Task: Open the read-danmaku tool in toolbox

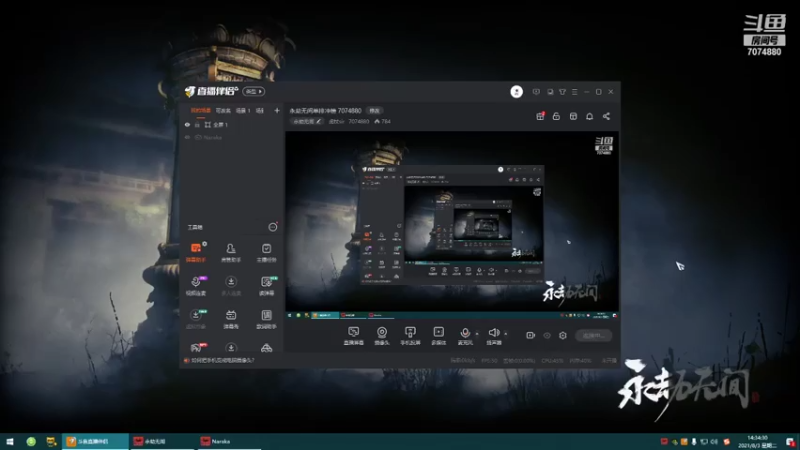Action: coord(266,286)
